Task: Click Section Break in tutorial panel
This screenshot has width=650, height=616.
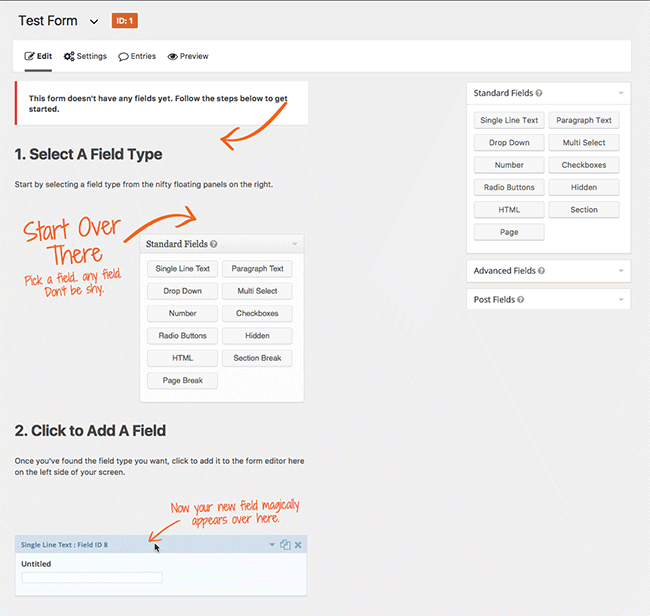Action: click(x=257, y=358)
